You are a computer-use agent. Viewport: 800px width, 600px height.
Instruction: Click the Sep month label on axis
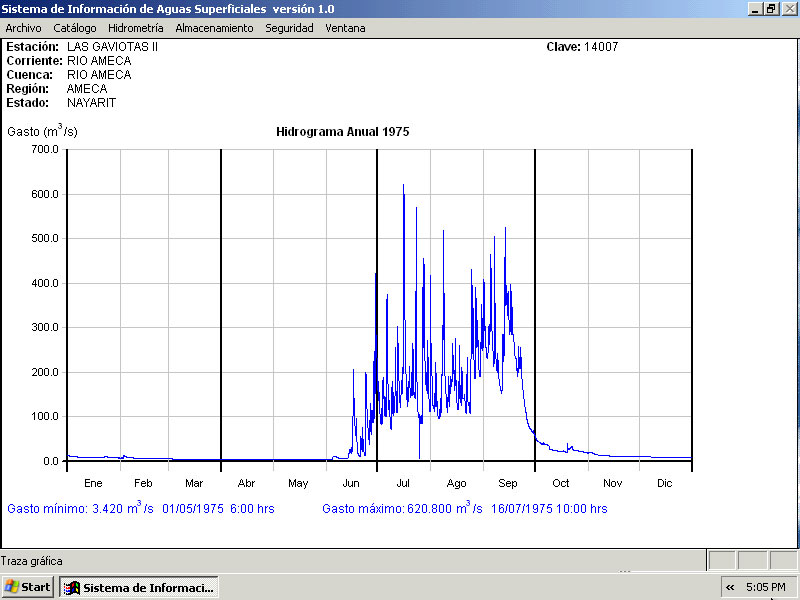508,483
